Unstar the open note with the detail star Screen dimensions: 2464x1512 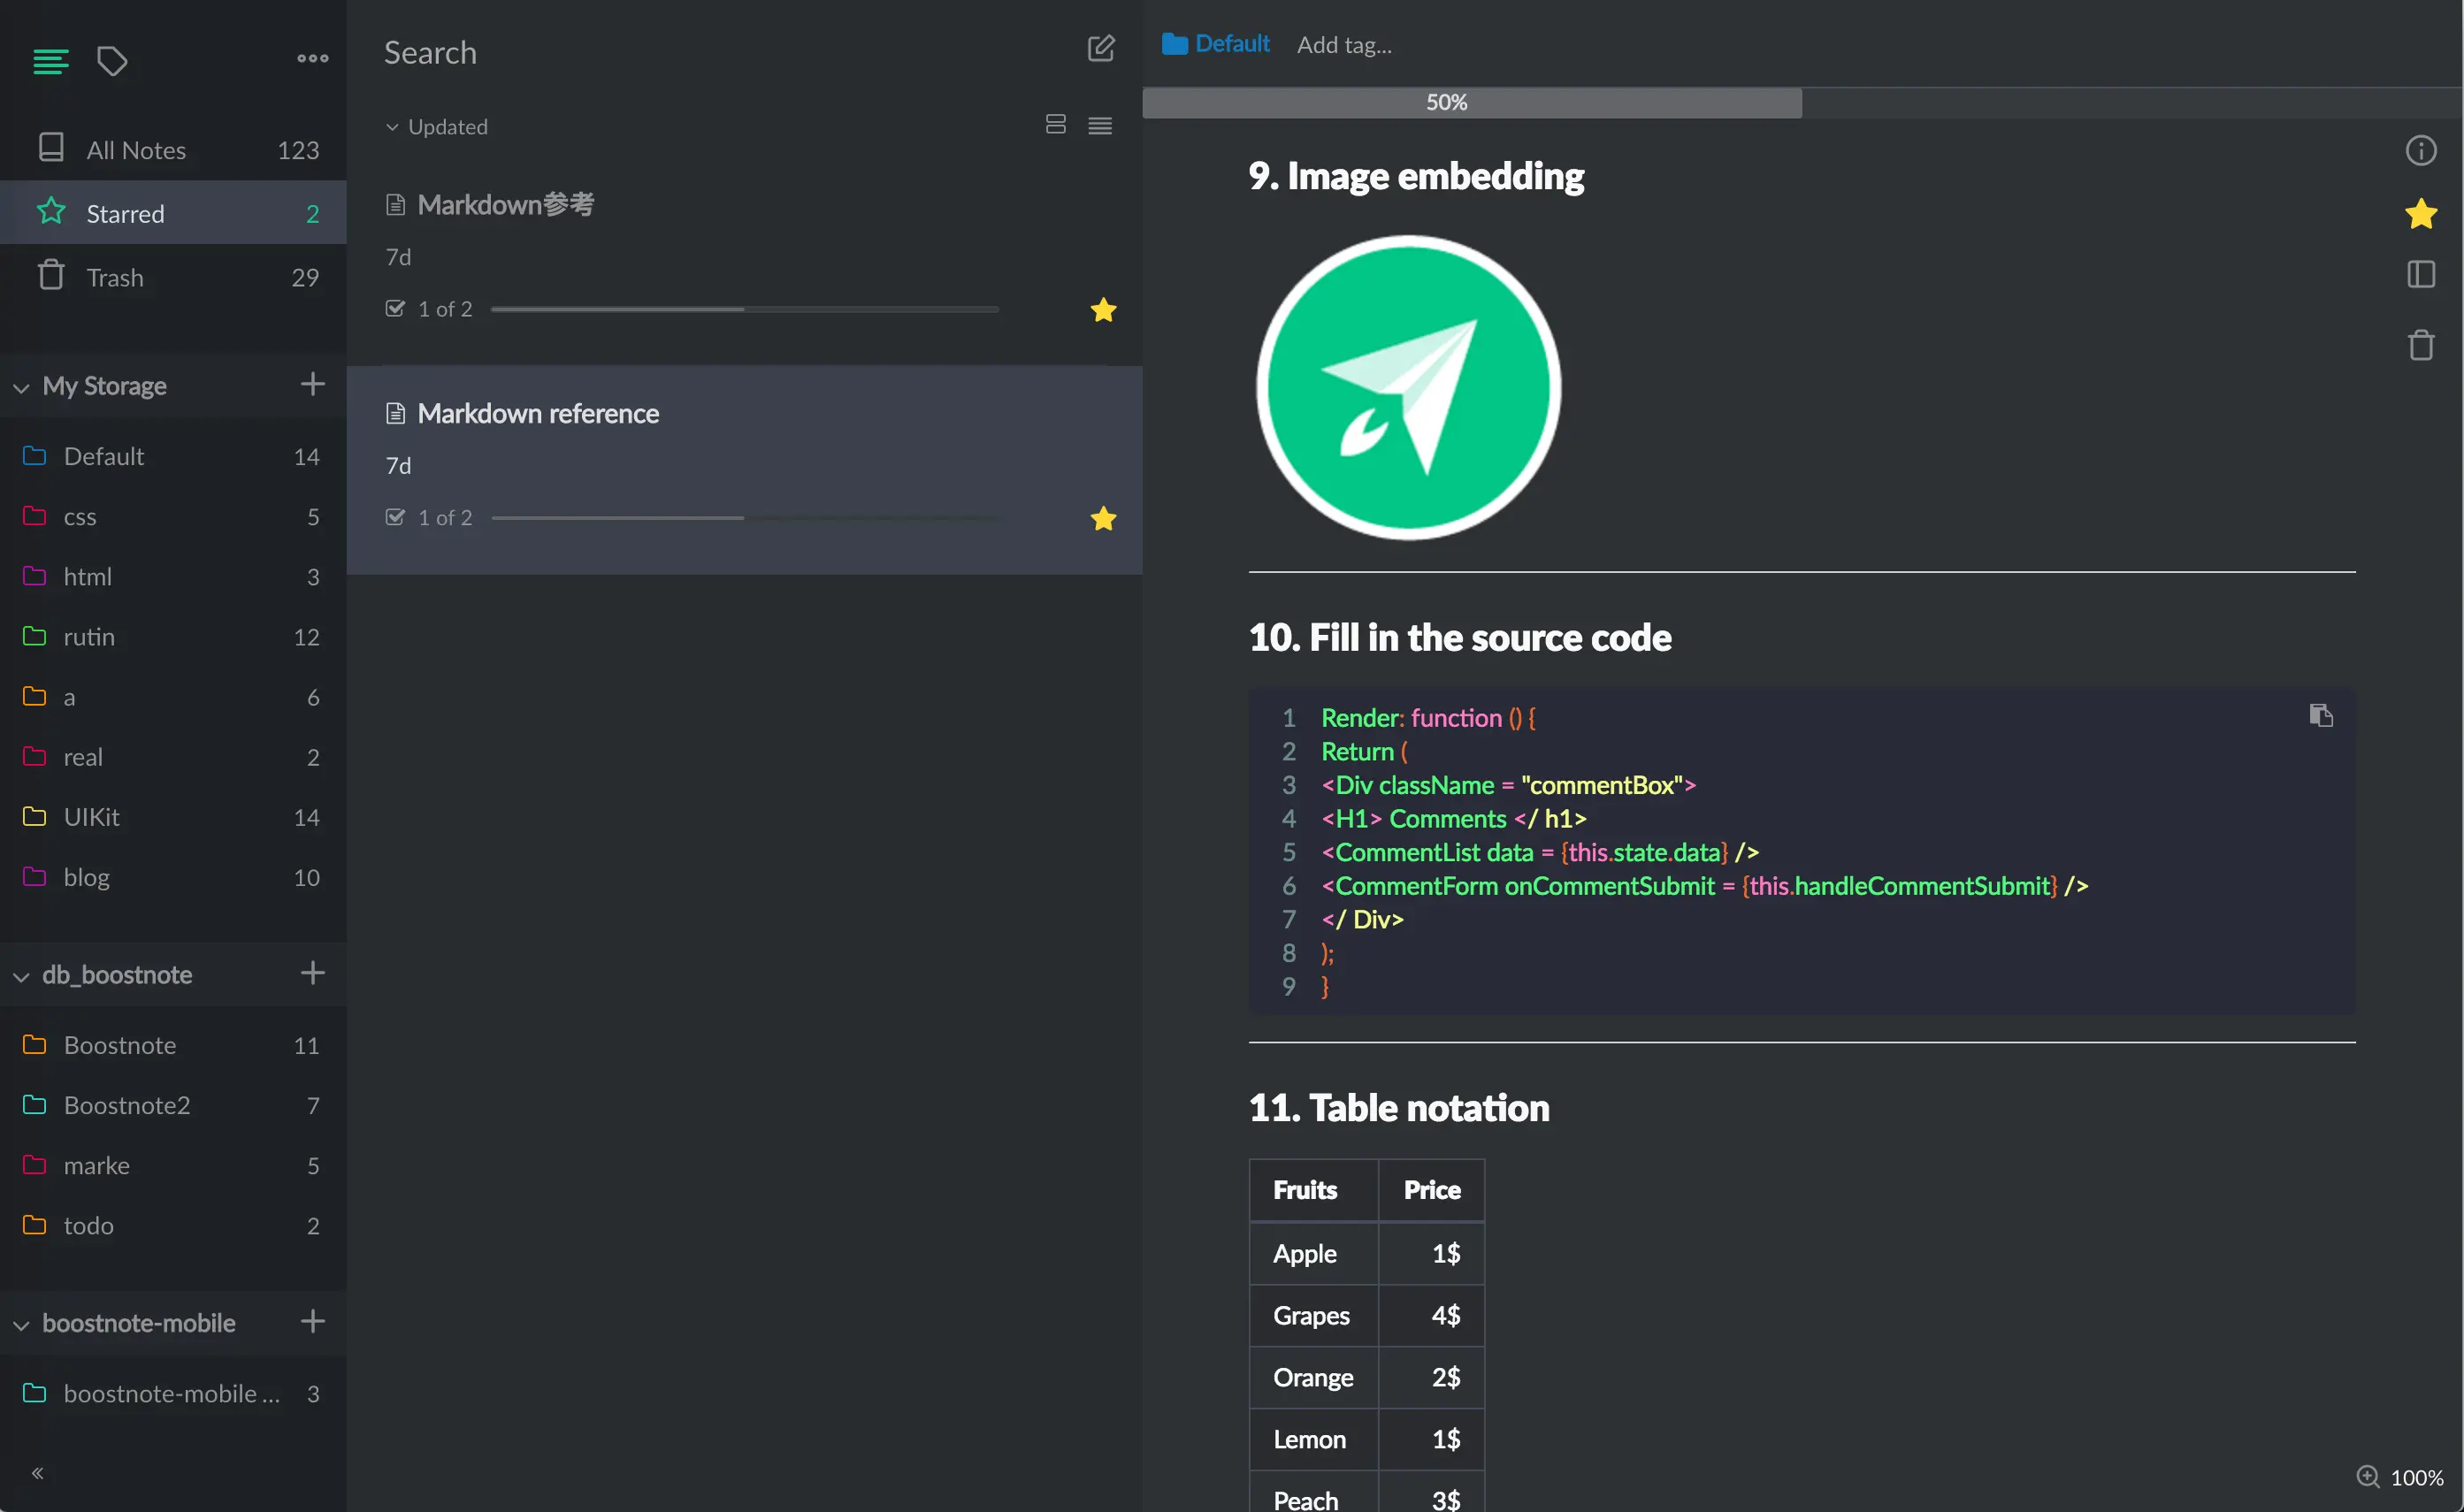tap(2420, 213)
